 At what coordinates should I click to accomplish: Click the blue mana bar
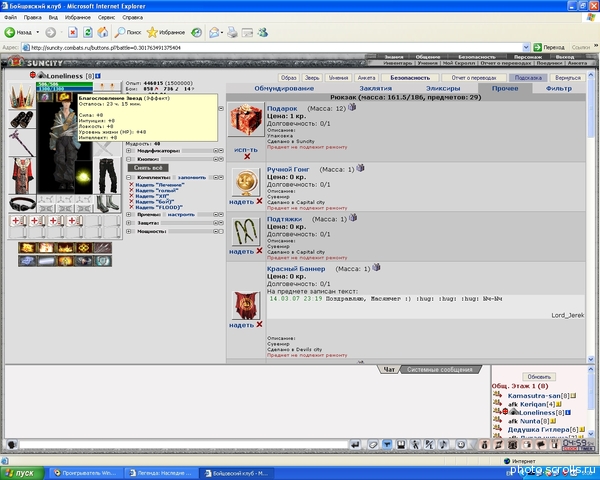64,89
